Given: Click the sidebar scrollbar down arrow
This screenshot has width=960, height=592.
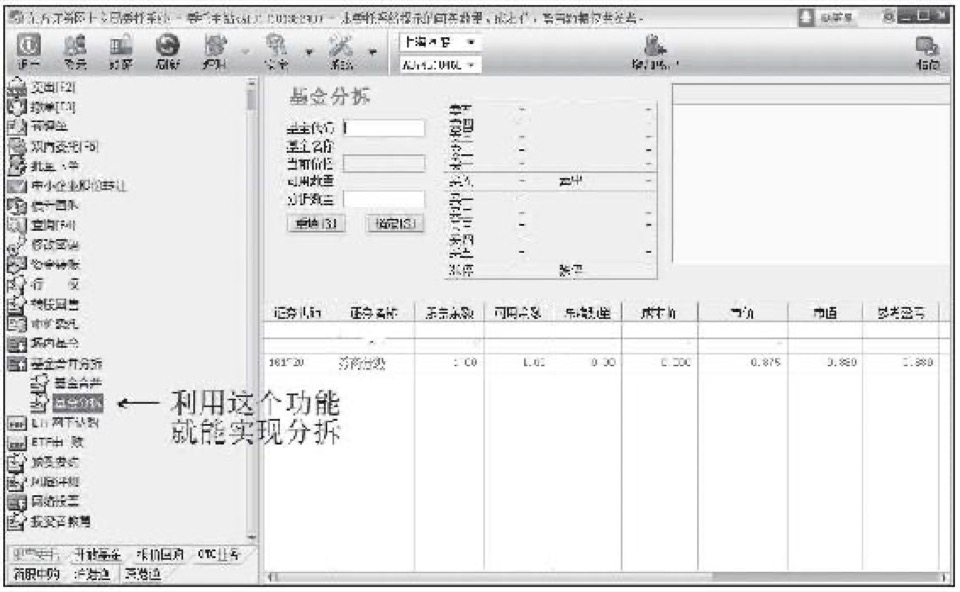Looking at the screenshot, I should click(251, 536).
